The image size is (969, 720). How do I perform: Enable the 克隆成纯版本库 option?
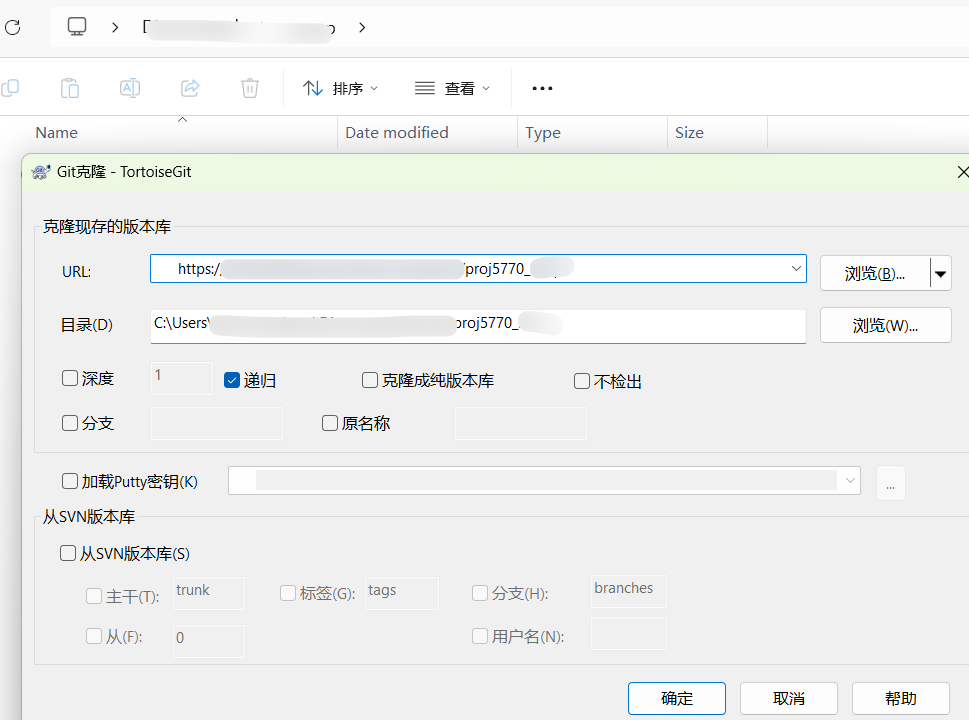[x=370, y=380]
